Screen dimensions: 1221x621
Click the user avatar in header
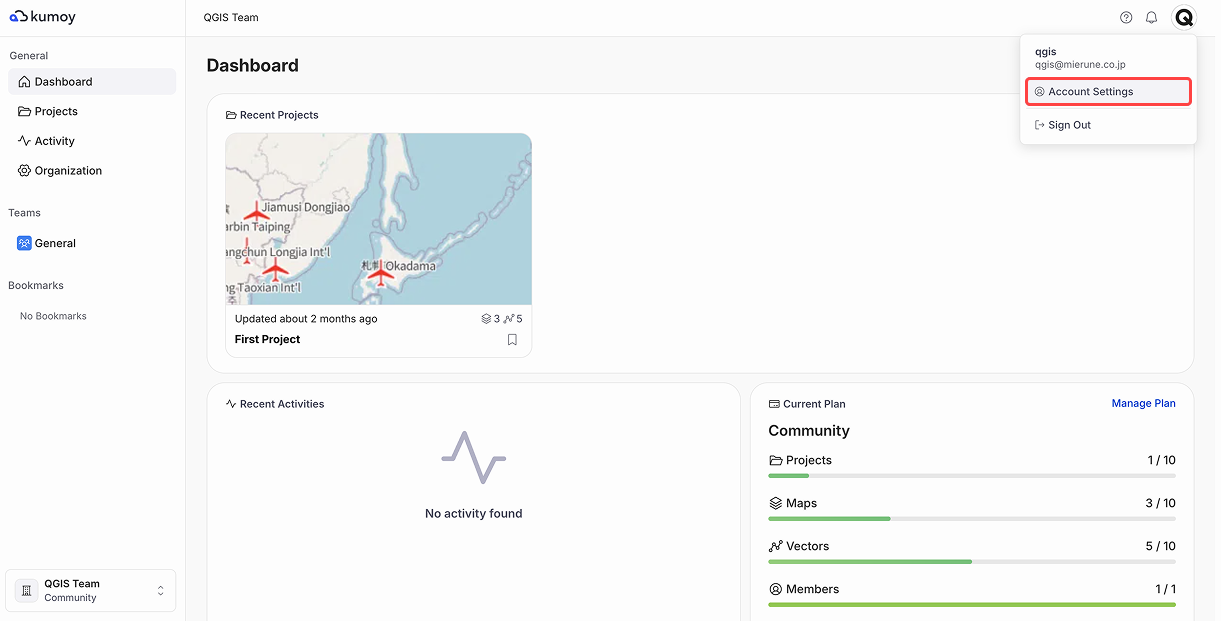point(1184,18)
